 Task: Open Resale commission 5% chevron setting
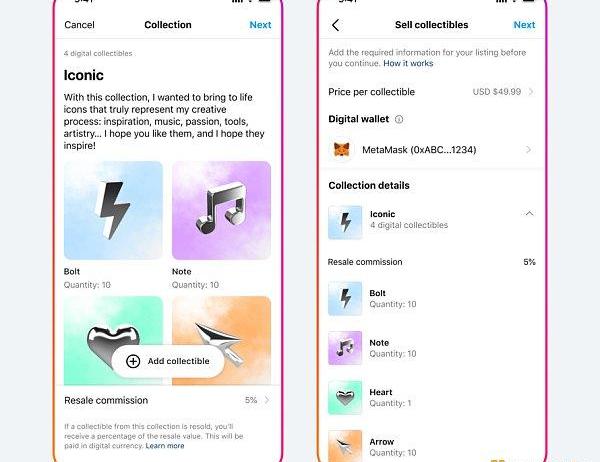click(267, 400)
